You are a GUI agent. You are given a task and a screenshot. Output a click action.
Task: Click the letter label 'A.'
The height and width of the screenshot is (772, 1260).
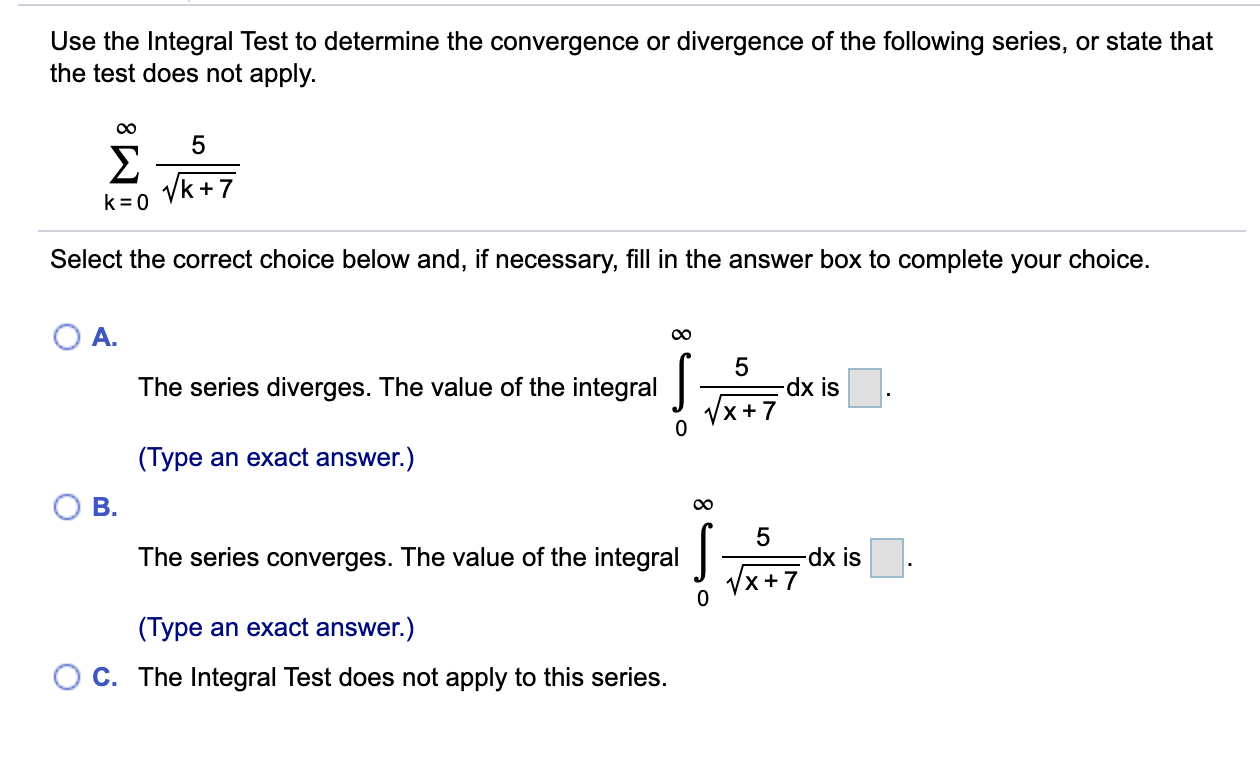[x=104, y=338]
